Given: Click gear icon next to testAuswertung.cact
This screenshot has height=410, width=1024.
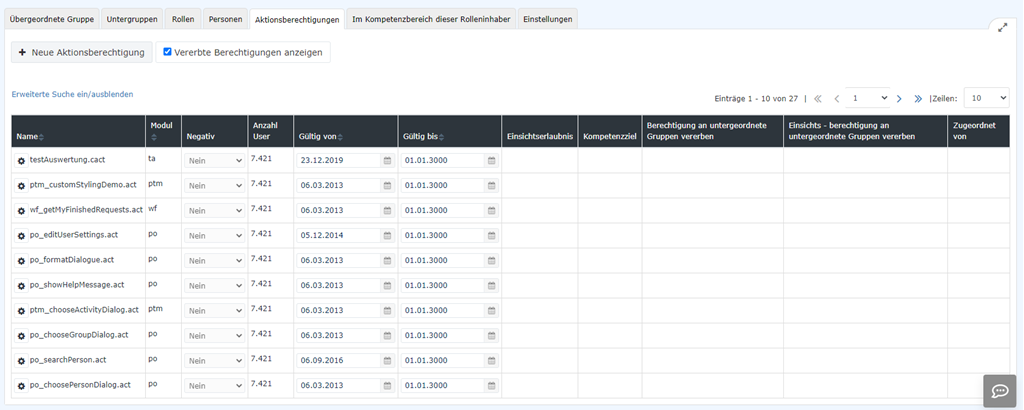Looking at the screenshot, I should point(21,160).
